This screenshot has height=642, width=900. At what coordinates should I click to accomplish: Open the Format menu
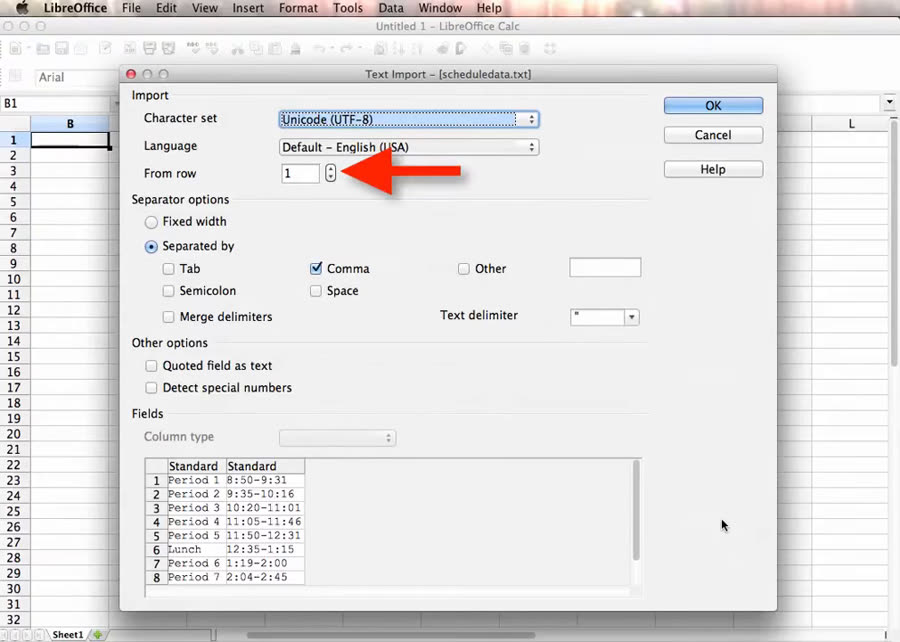pyautogui.click(x=298, y=8)
